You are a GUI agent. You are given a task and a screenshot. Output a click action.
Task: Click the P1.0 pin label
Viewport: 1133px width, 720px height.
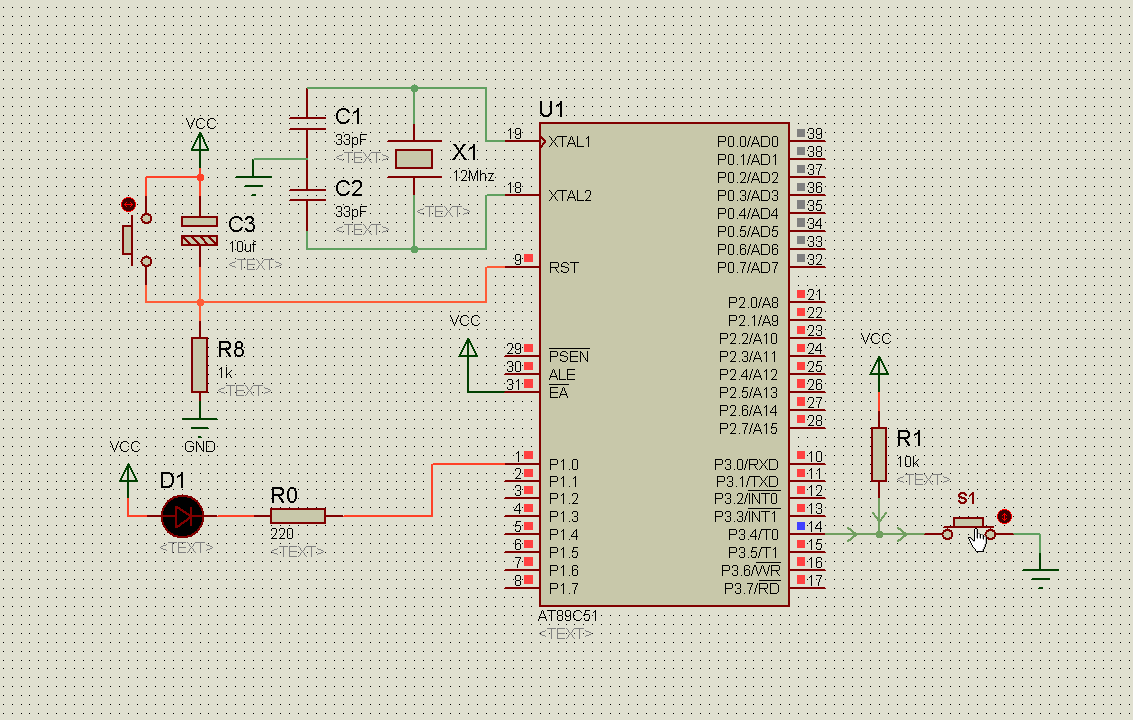[564, 464]
